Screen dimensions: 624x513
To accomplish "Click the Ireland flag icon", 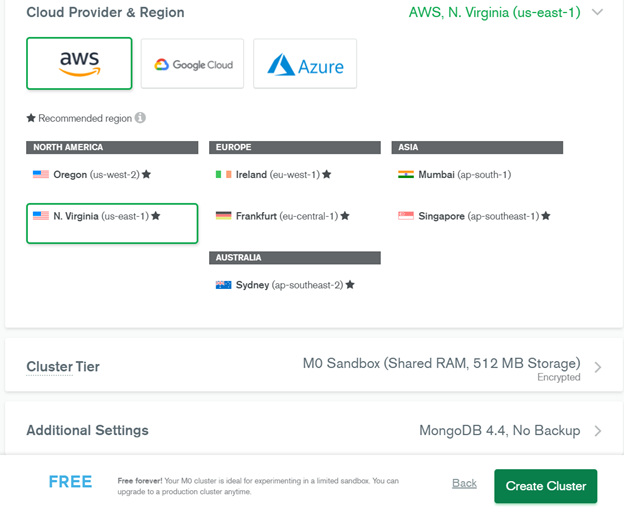I will 224,174.
